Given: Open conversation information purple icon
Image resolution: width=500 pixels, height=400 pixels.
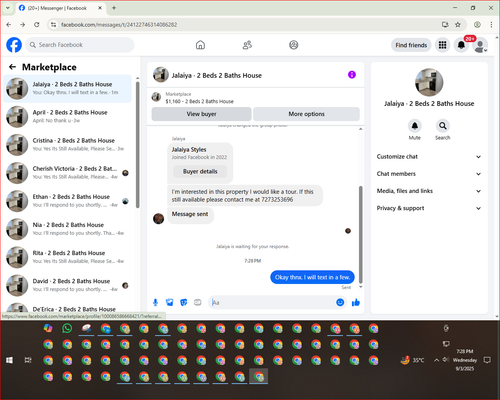Looking at the screenshot, I should tap(352, 75).
